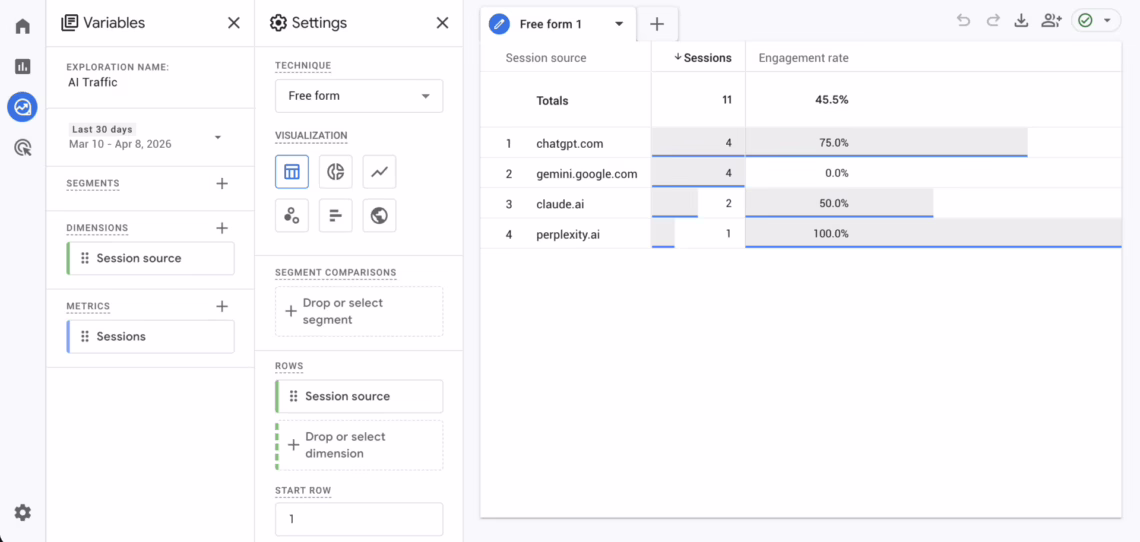Click the 50.0% engagement rate cell

tap(834, 204)
